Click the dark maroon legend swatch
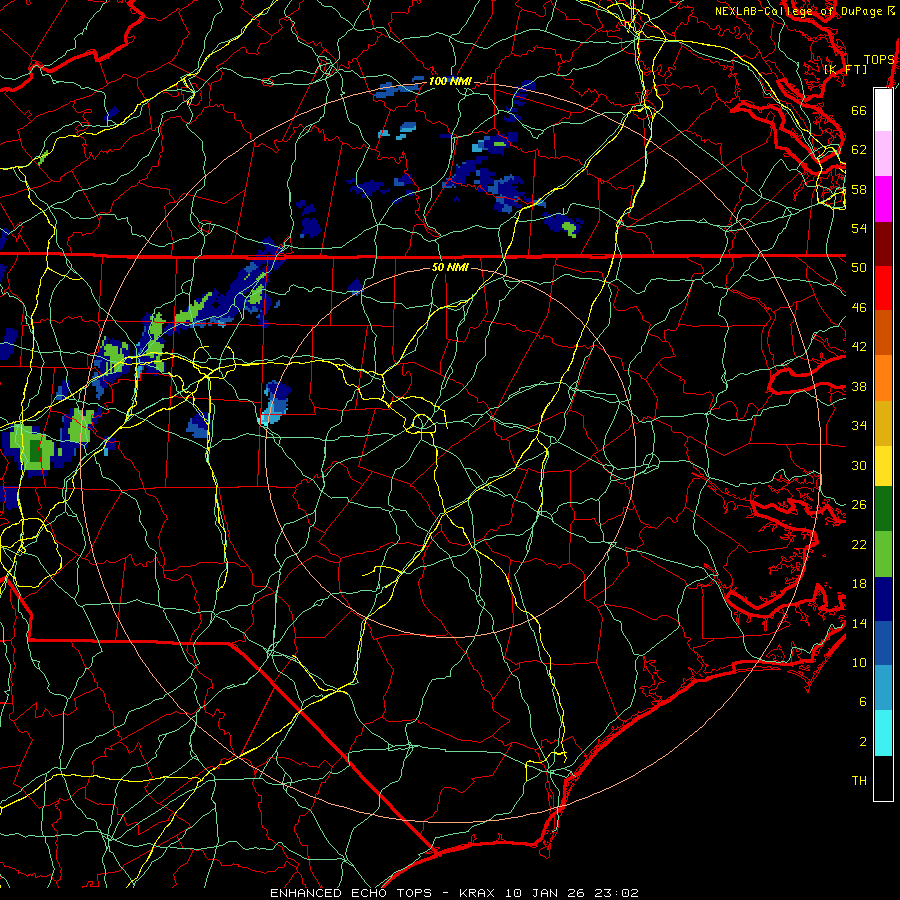 [883, 244]
